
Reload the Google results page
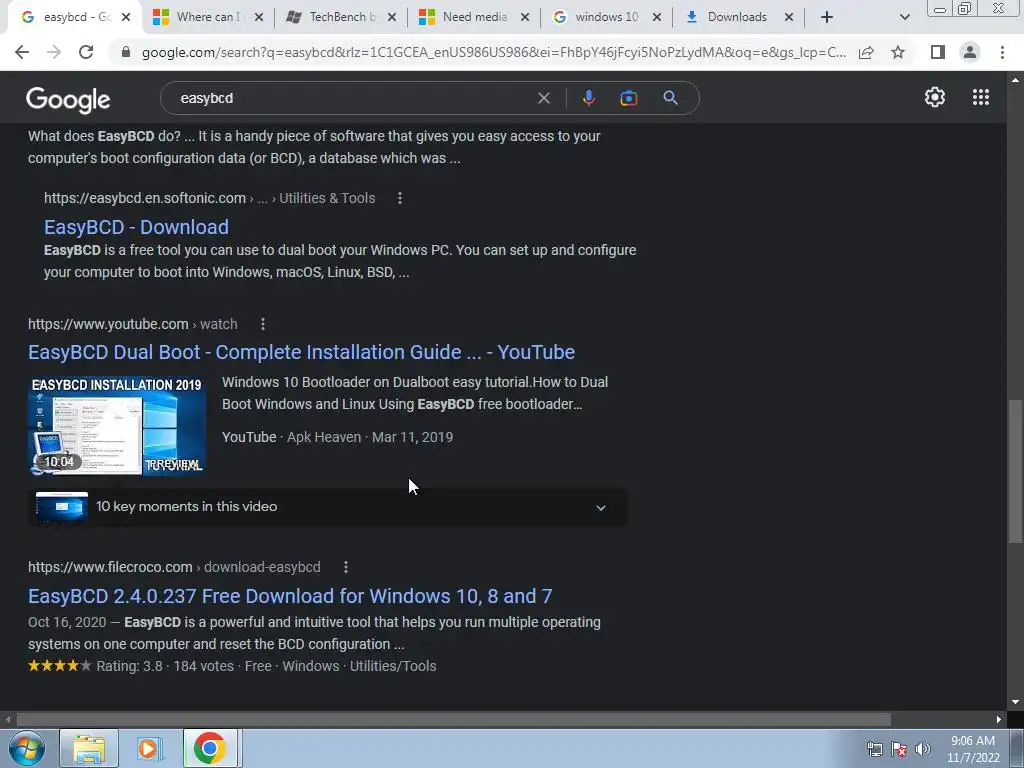[x=86, y=52]
